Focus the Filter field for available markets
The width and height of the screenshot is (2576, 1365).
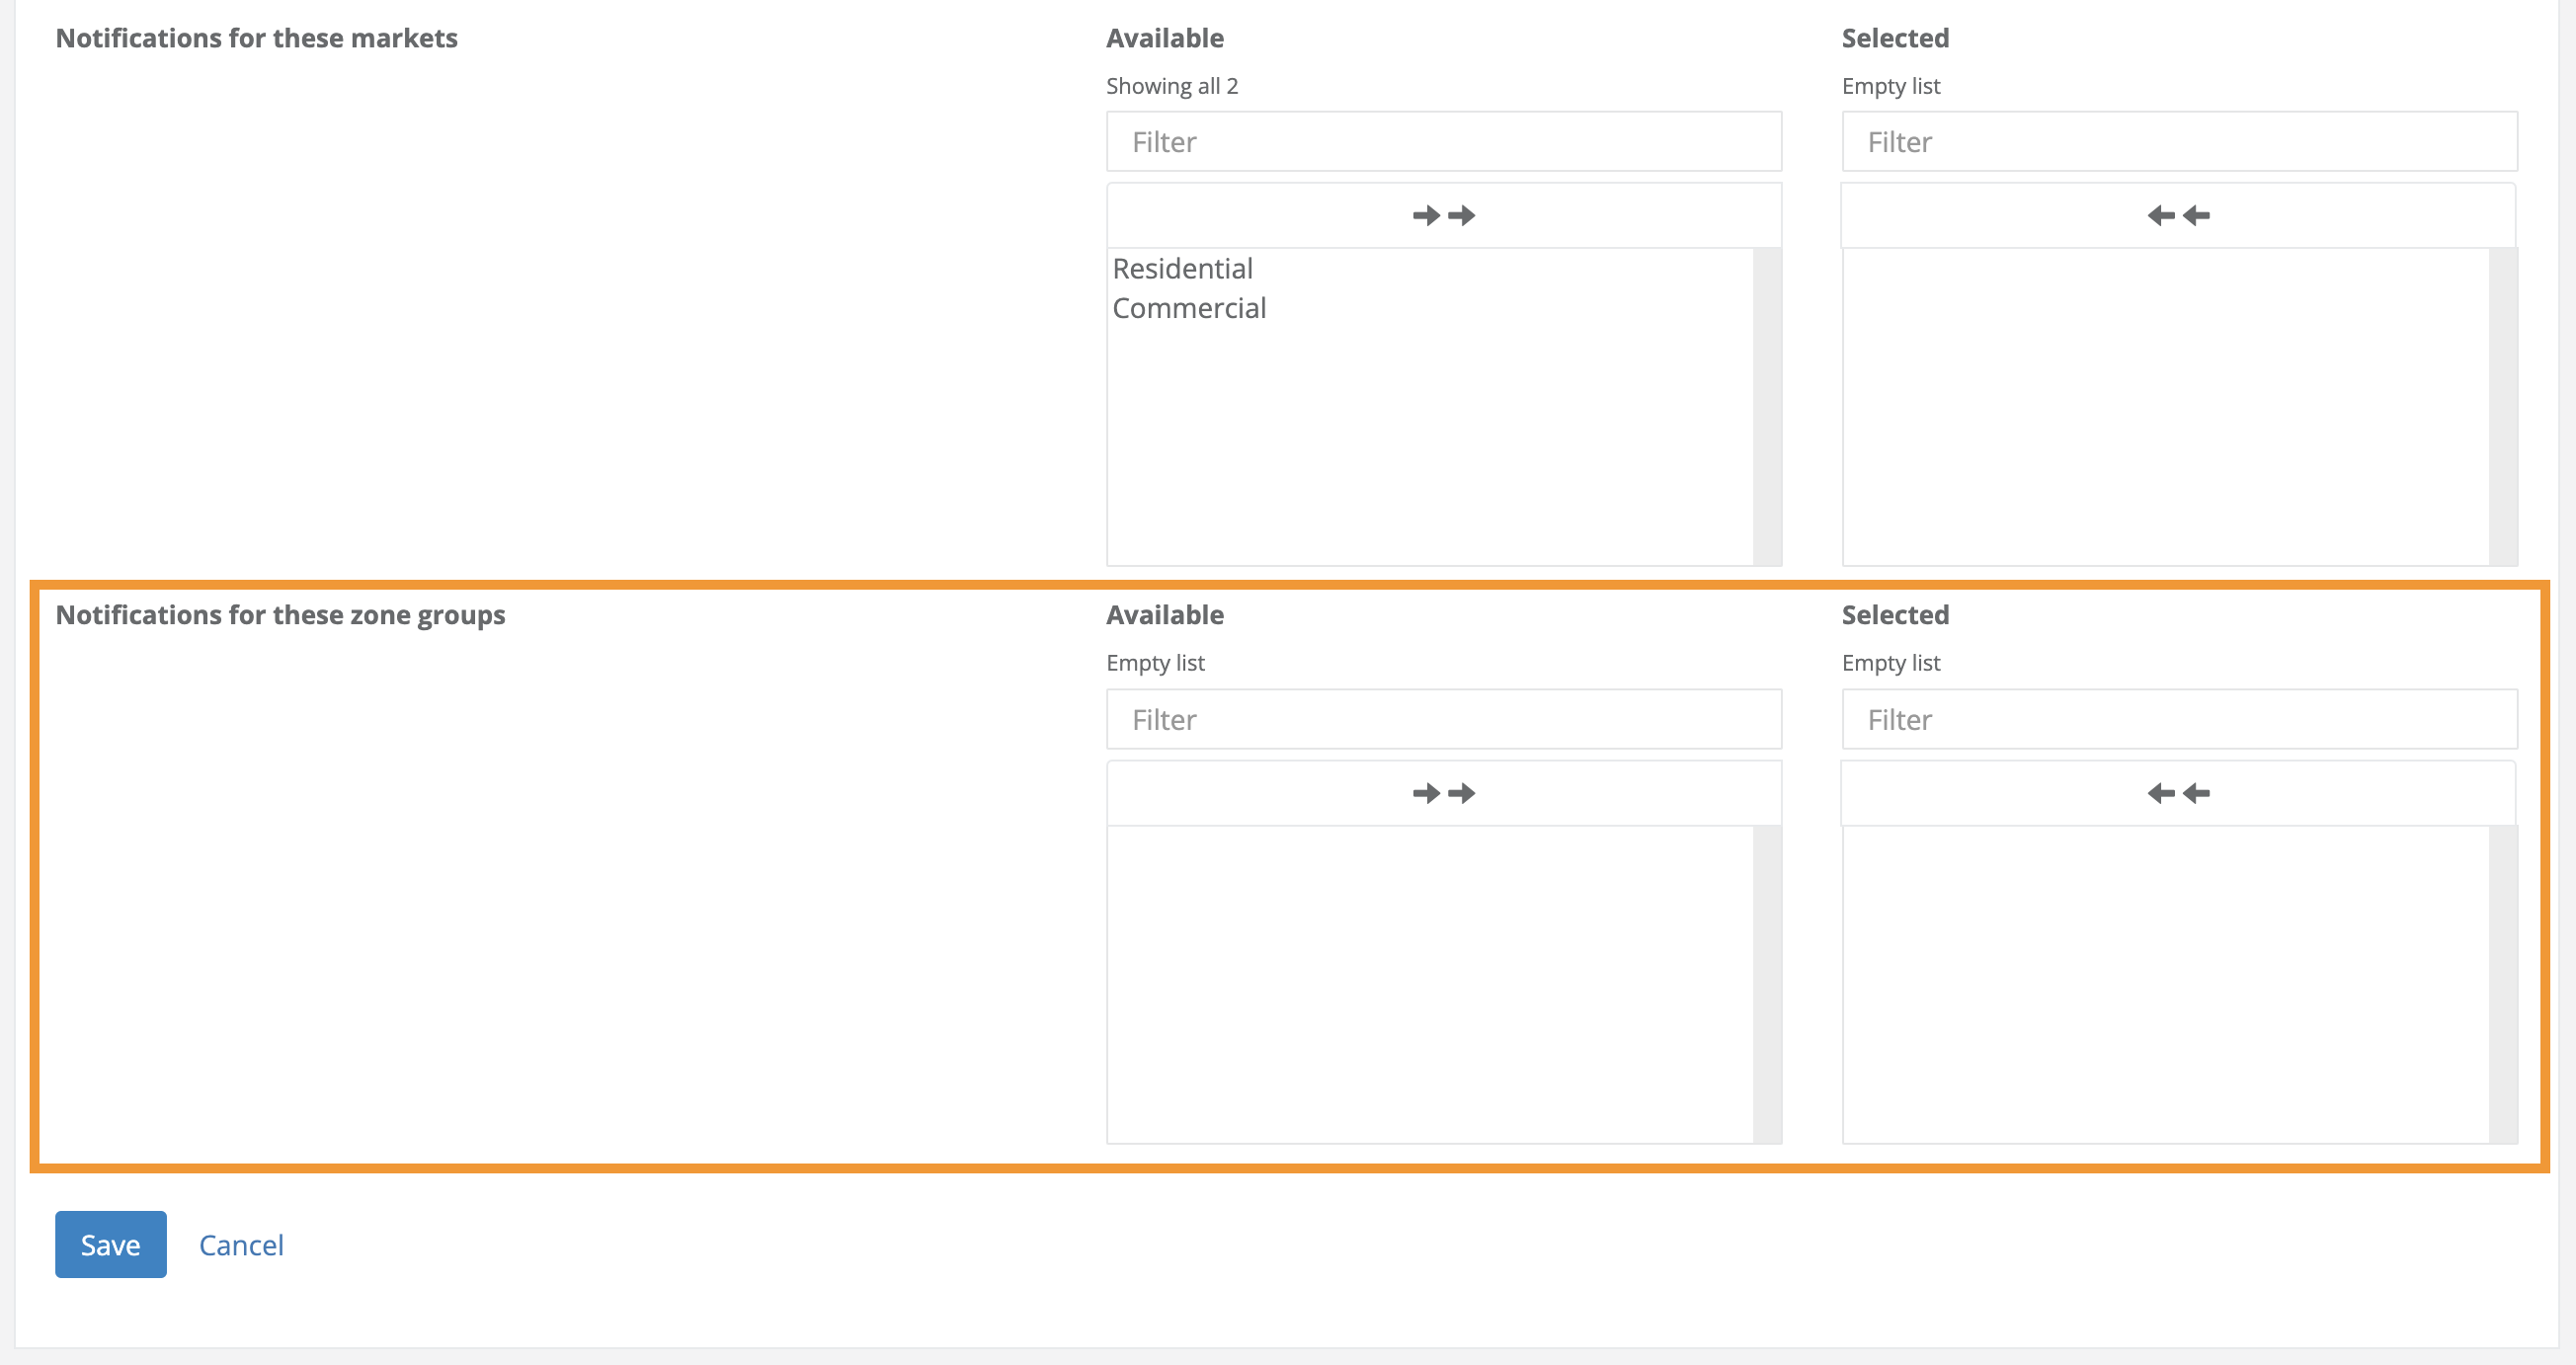click(1443, 142)
